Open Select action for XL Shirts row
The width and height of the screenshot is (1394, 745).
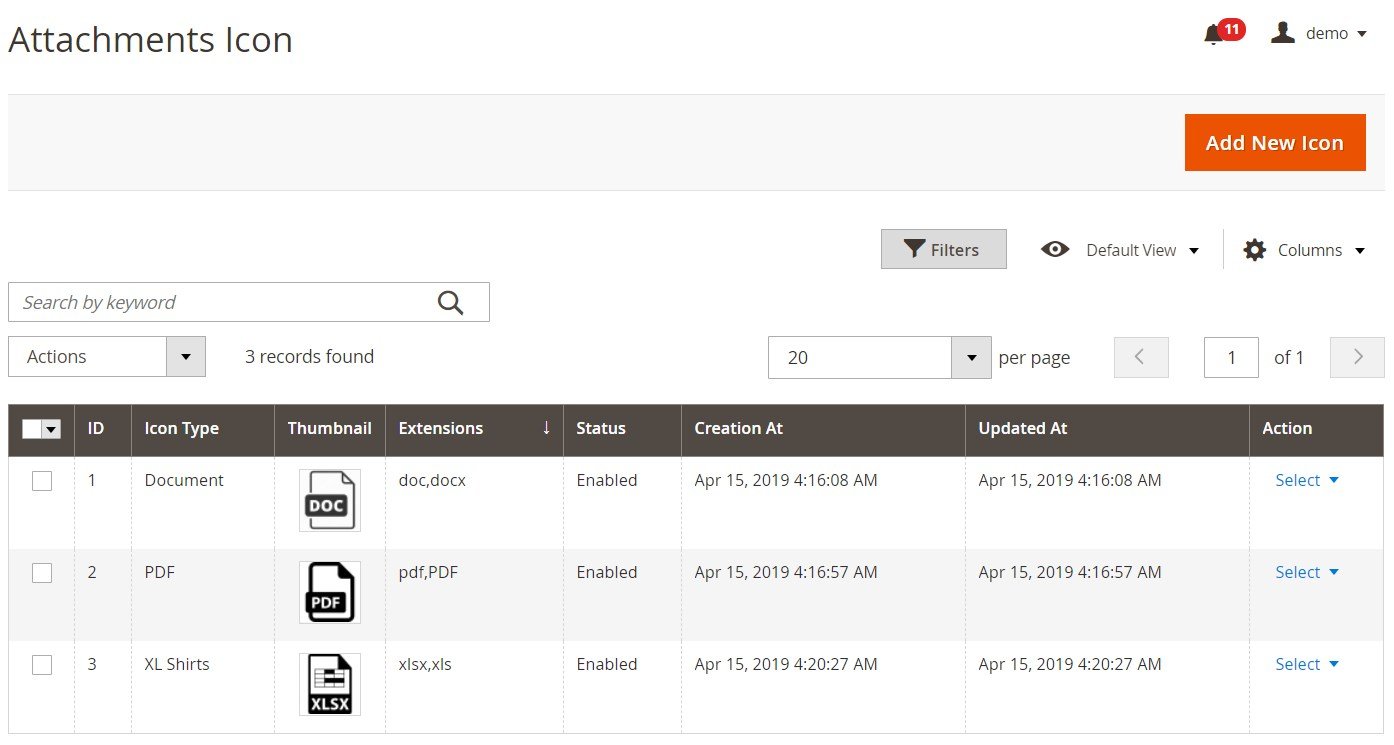click(x=1307, y=664)
